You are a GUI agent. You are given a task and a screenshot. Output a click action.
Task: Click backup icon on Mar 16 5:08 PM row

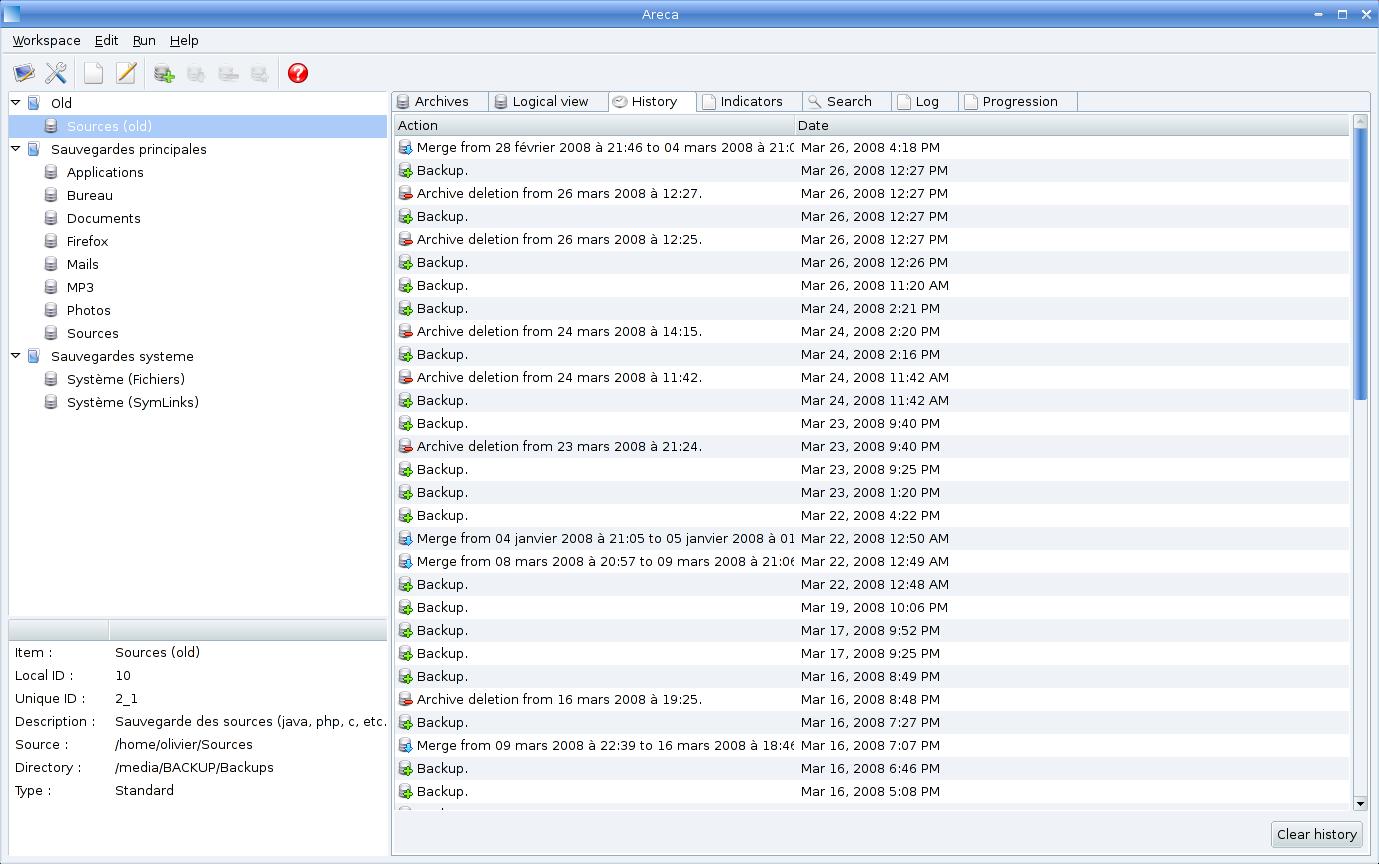(406, 791)
